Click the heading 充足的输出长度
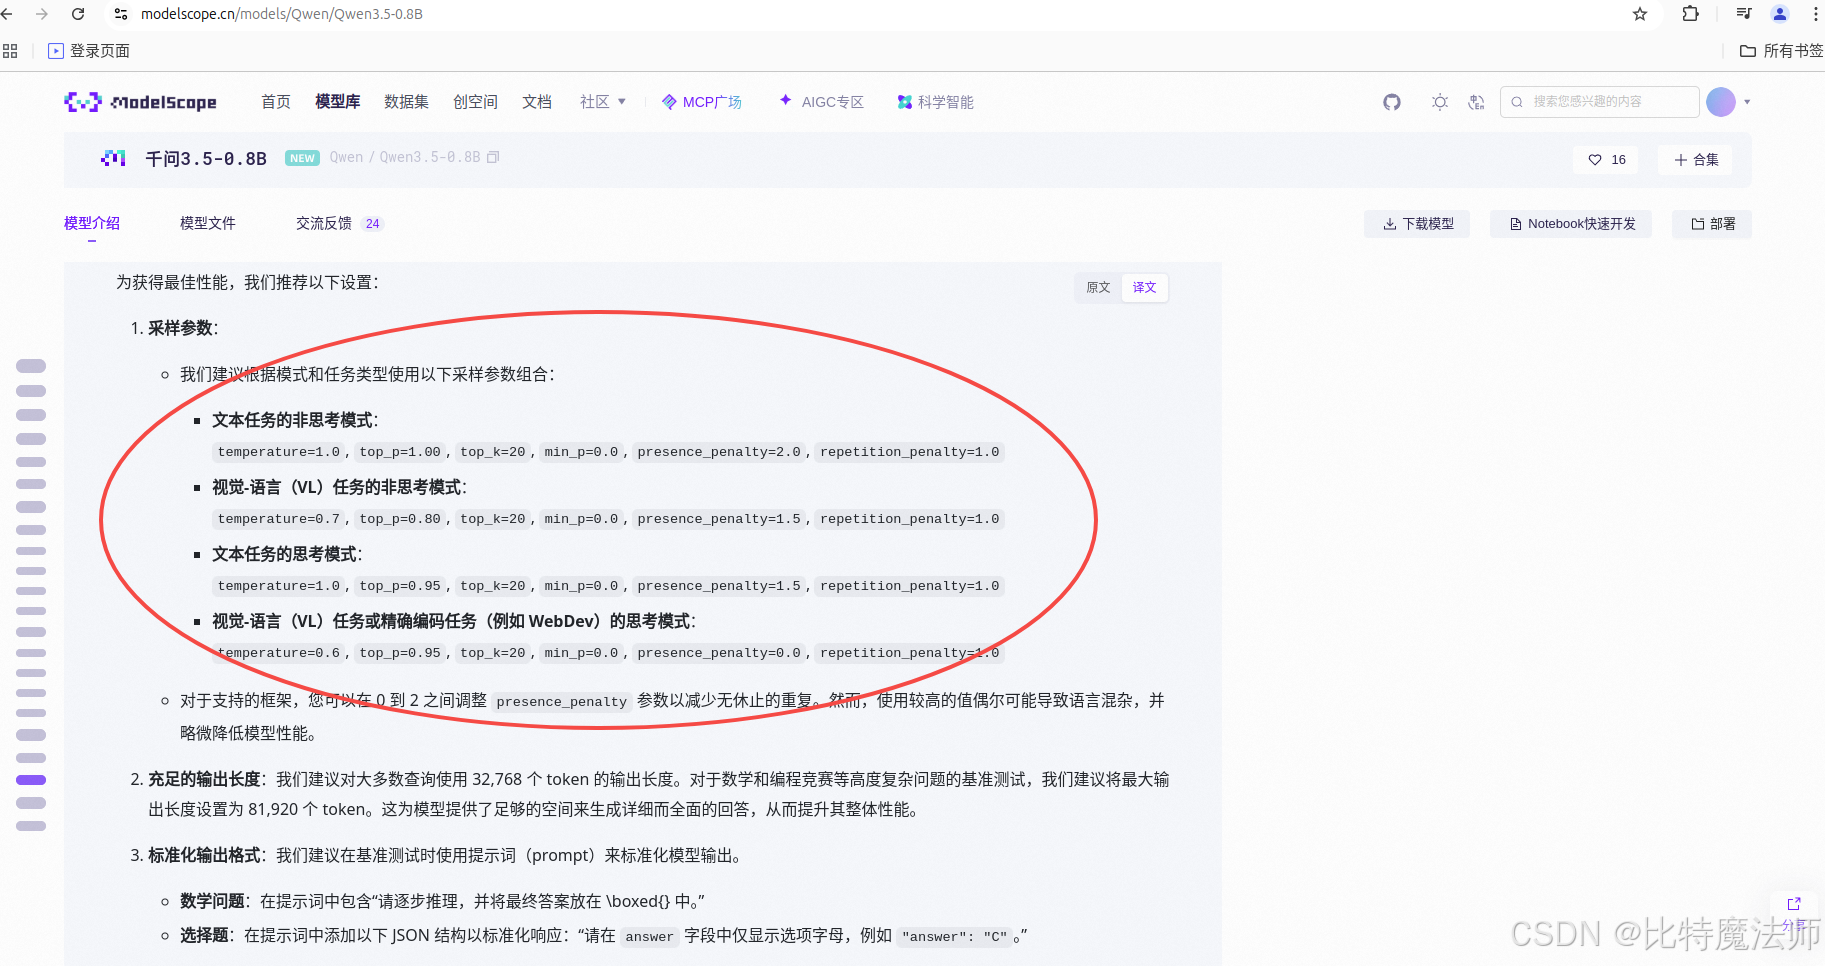Image resolution: width=1825 pixels, height=966 pixels. (204, 779)
